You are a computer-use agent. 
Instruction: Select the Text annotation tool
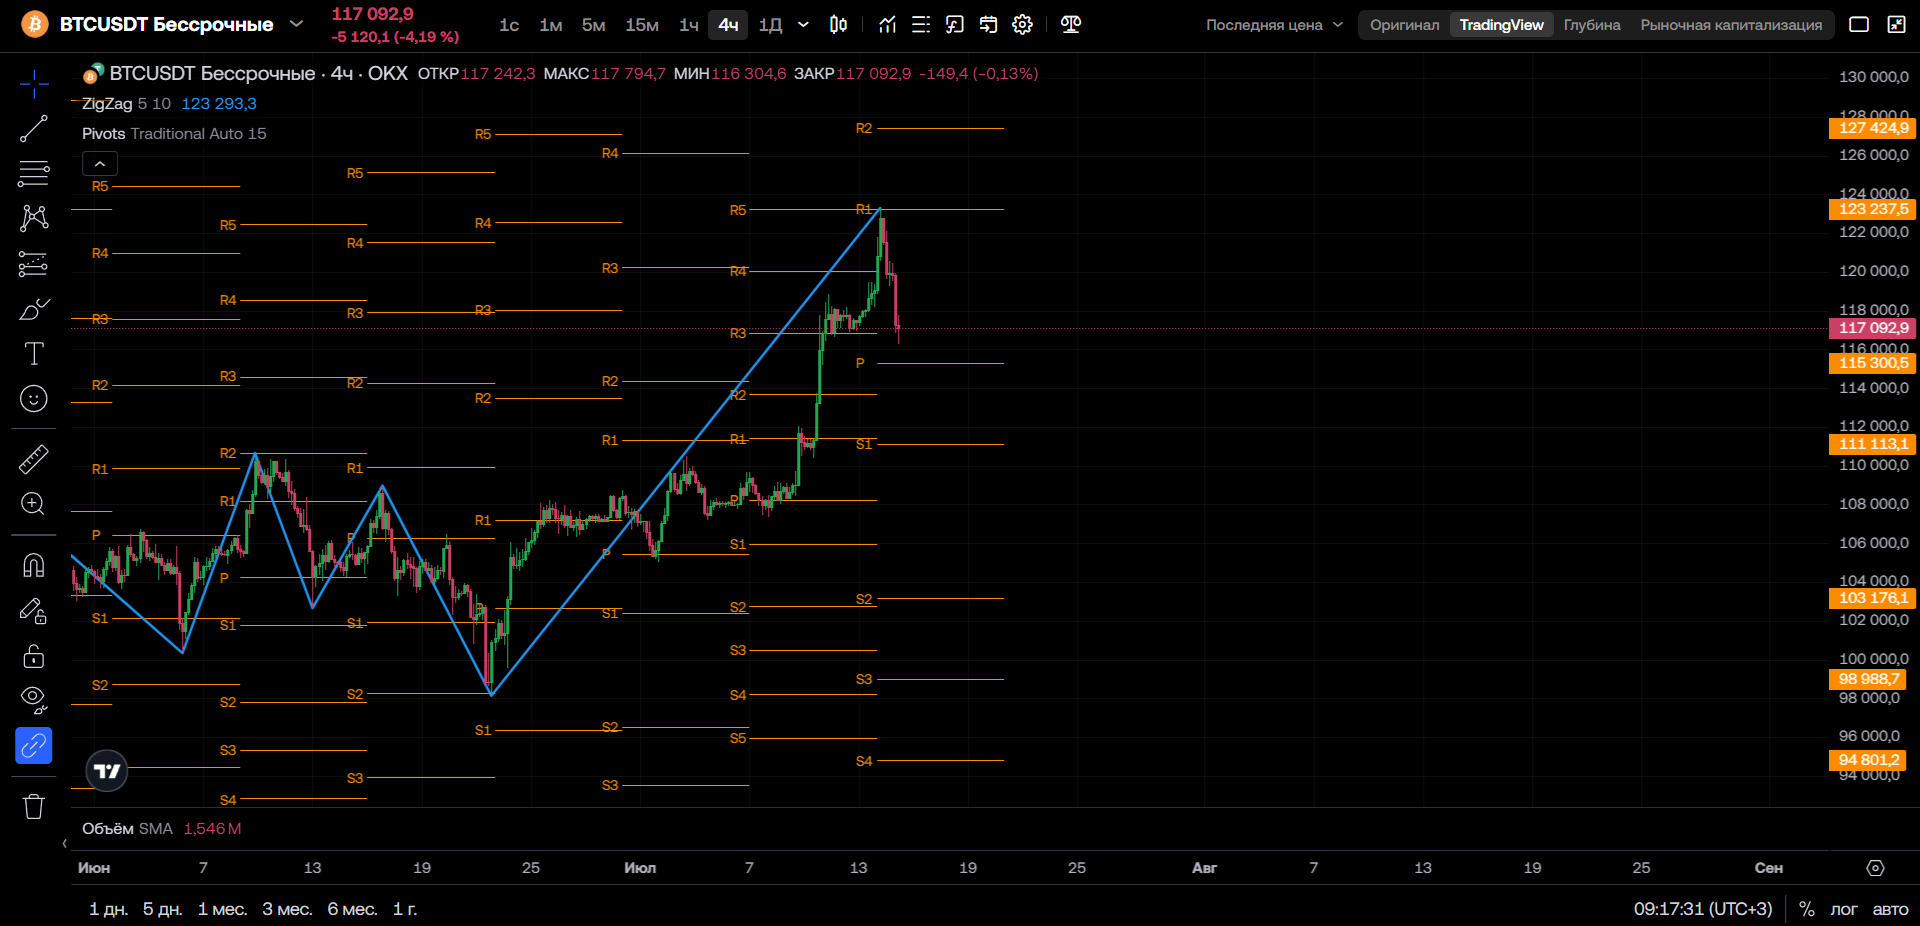(x=34, y=354)
